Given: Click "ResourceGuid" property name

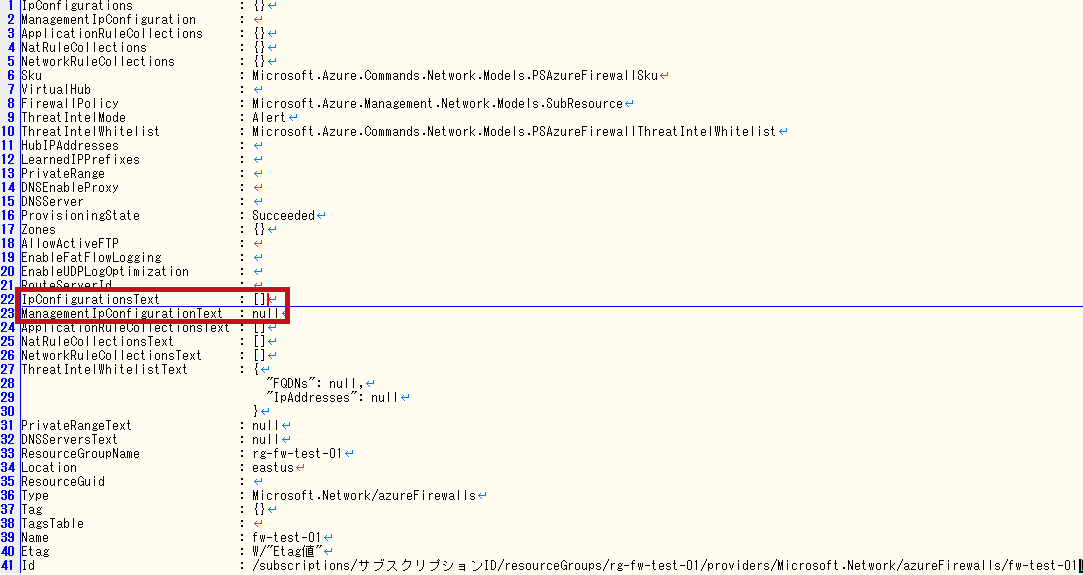Looking at the screenshot, I should [63, 481].
